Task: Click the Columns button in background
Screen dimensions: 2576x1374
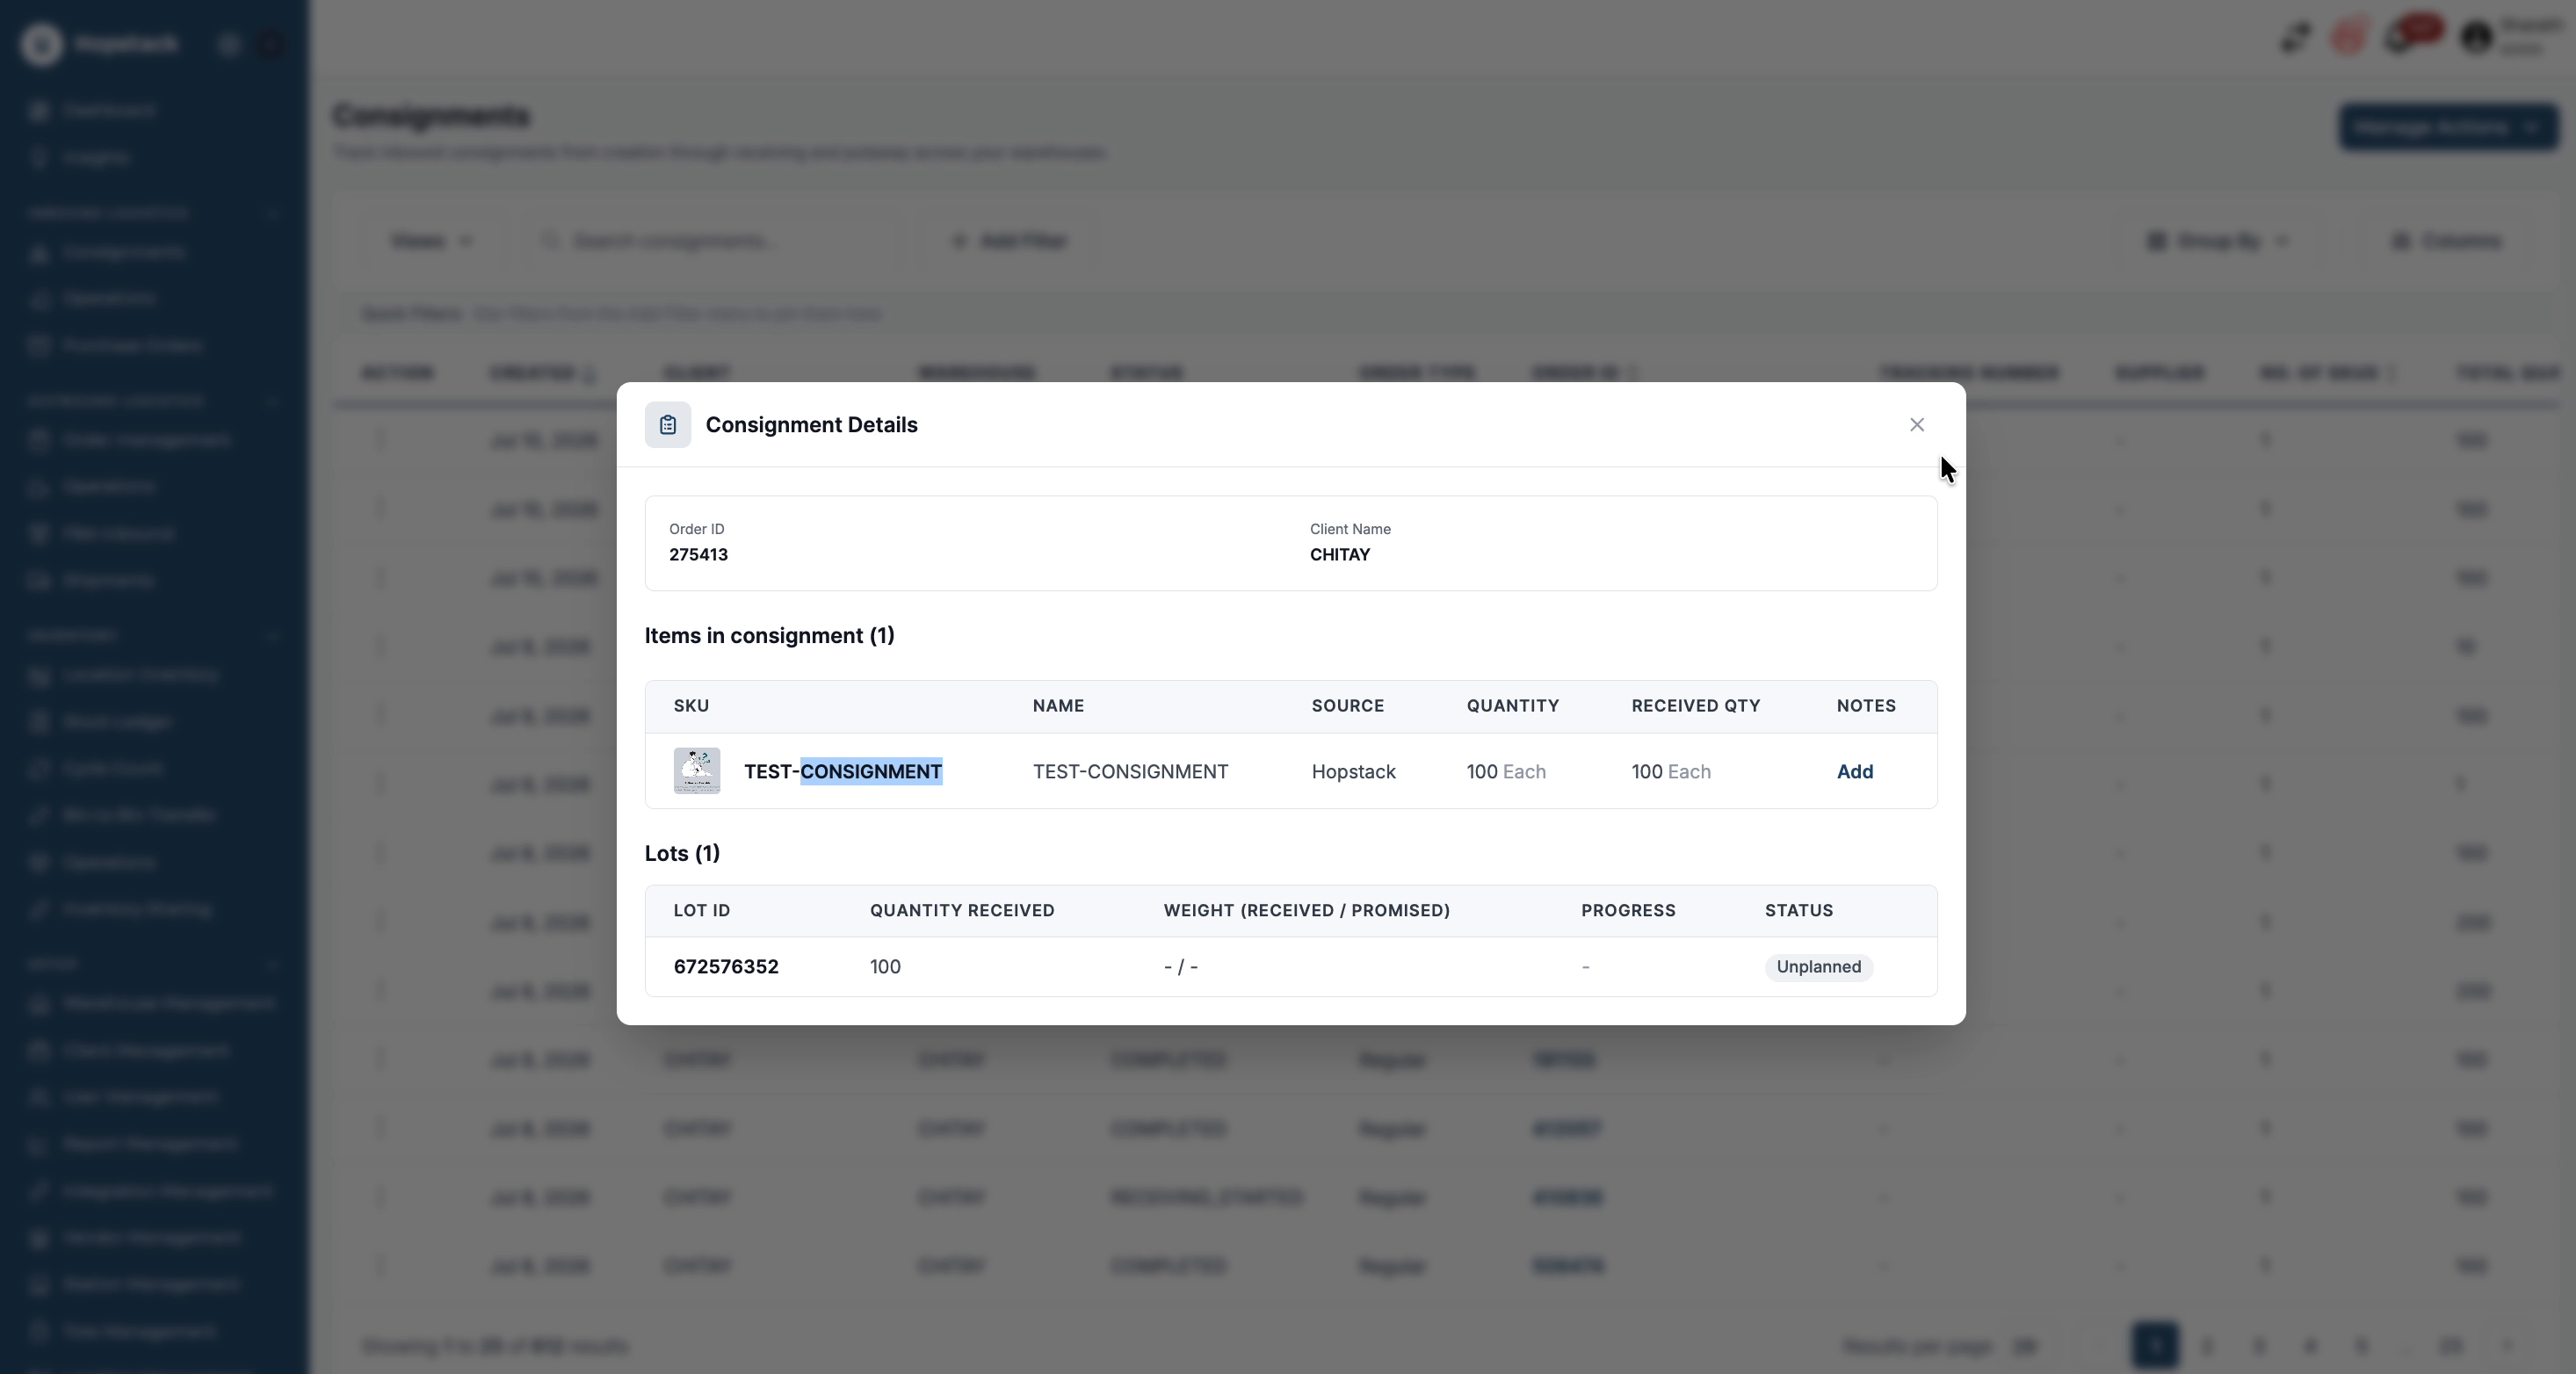Action: tap(2446, 241)
